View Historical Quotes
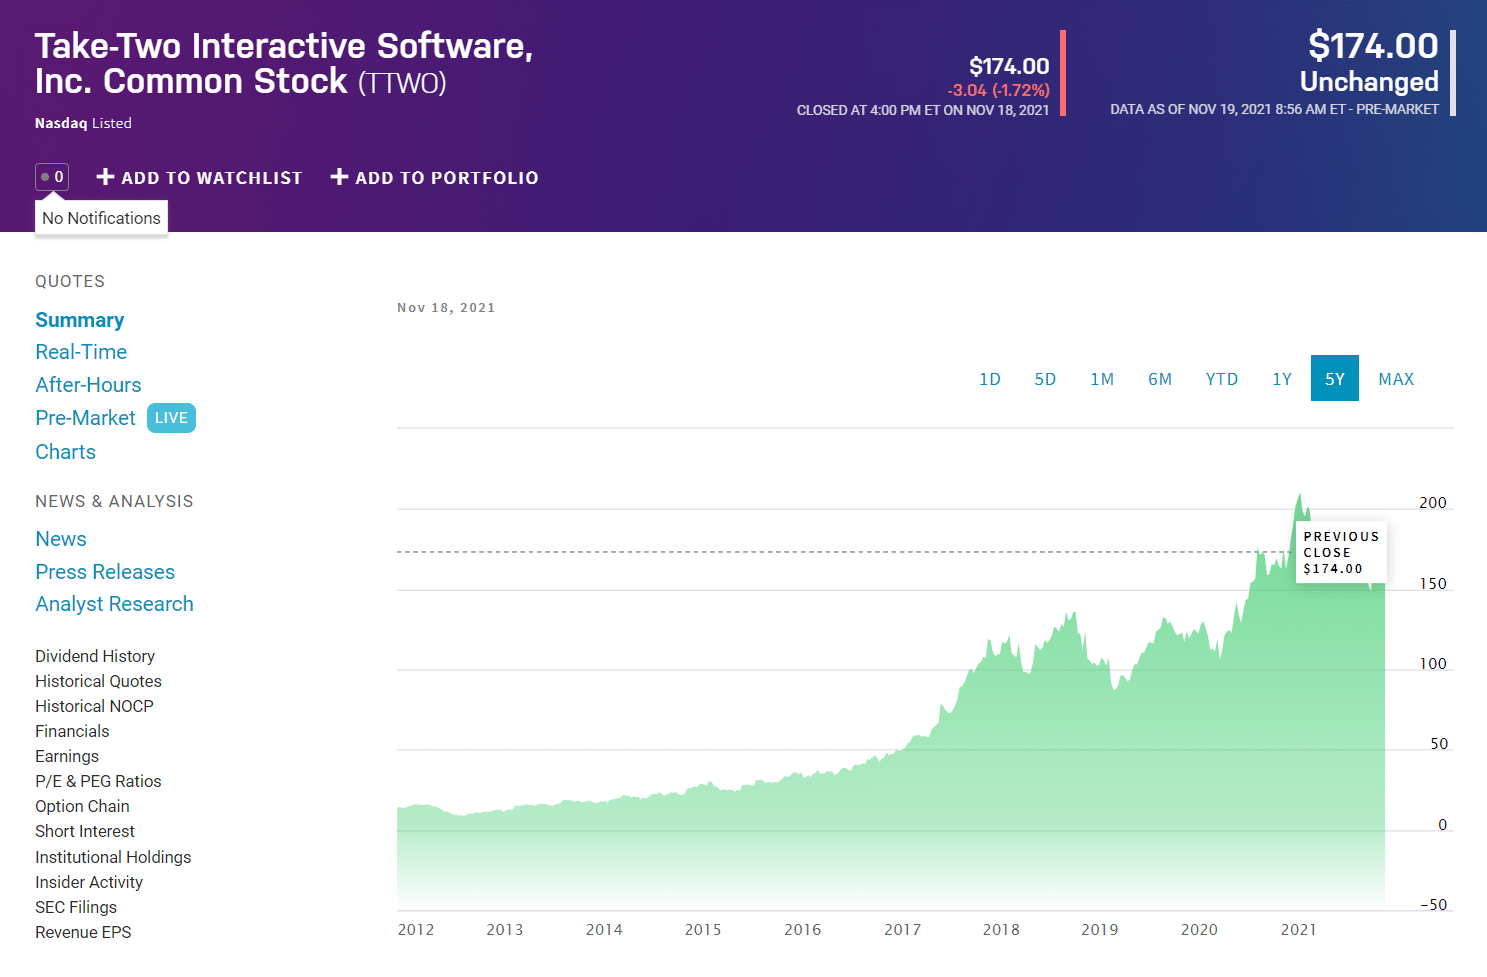 coord(98,681)
